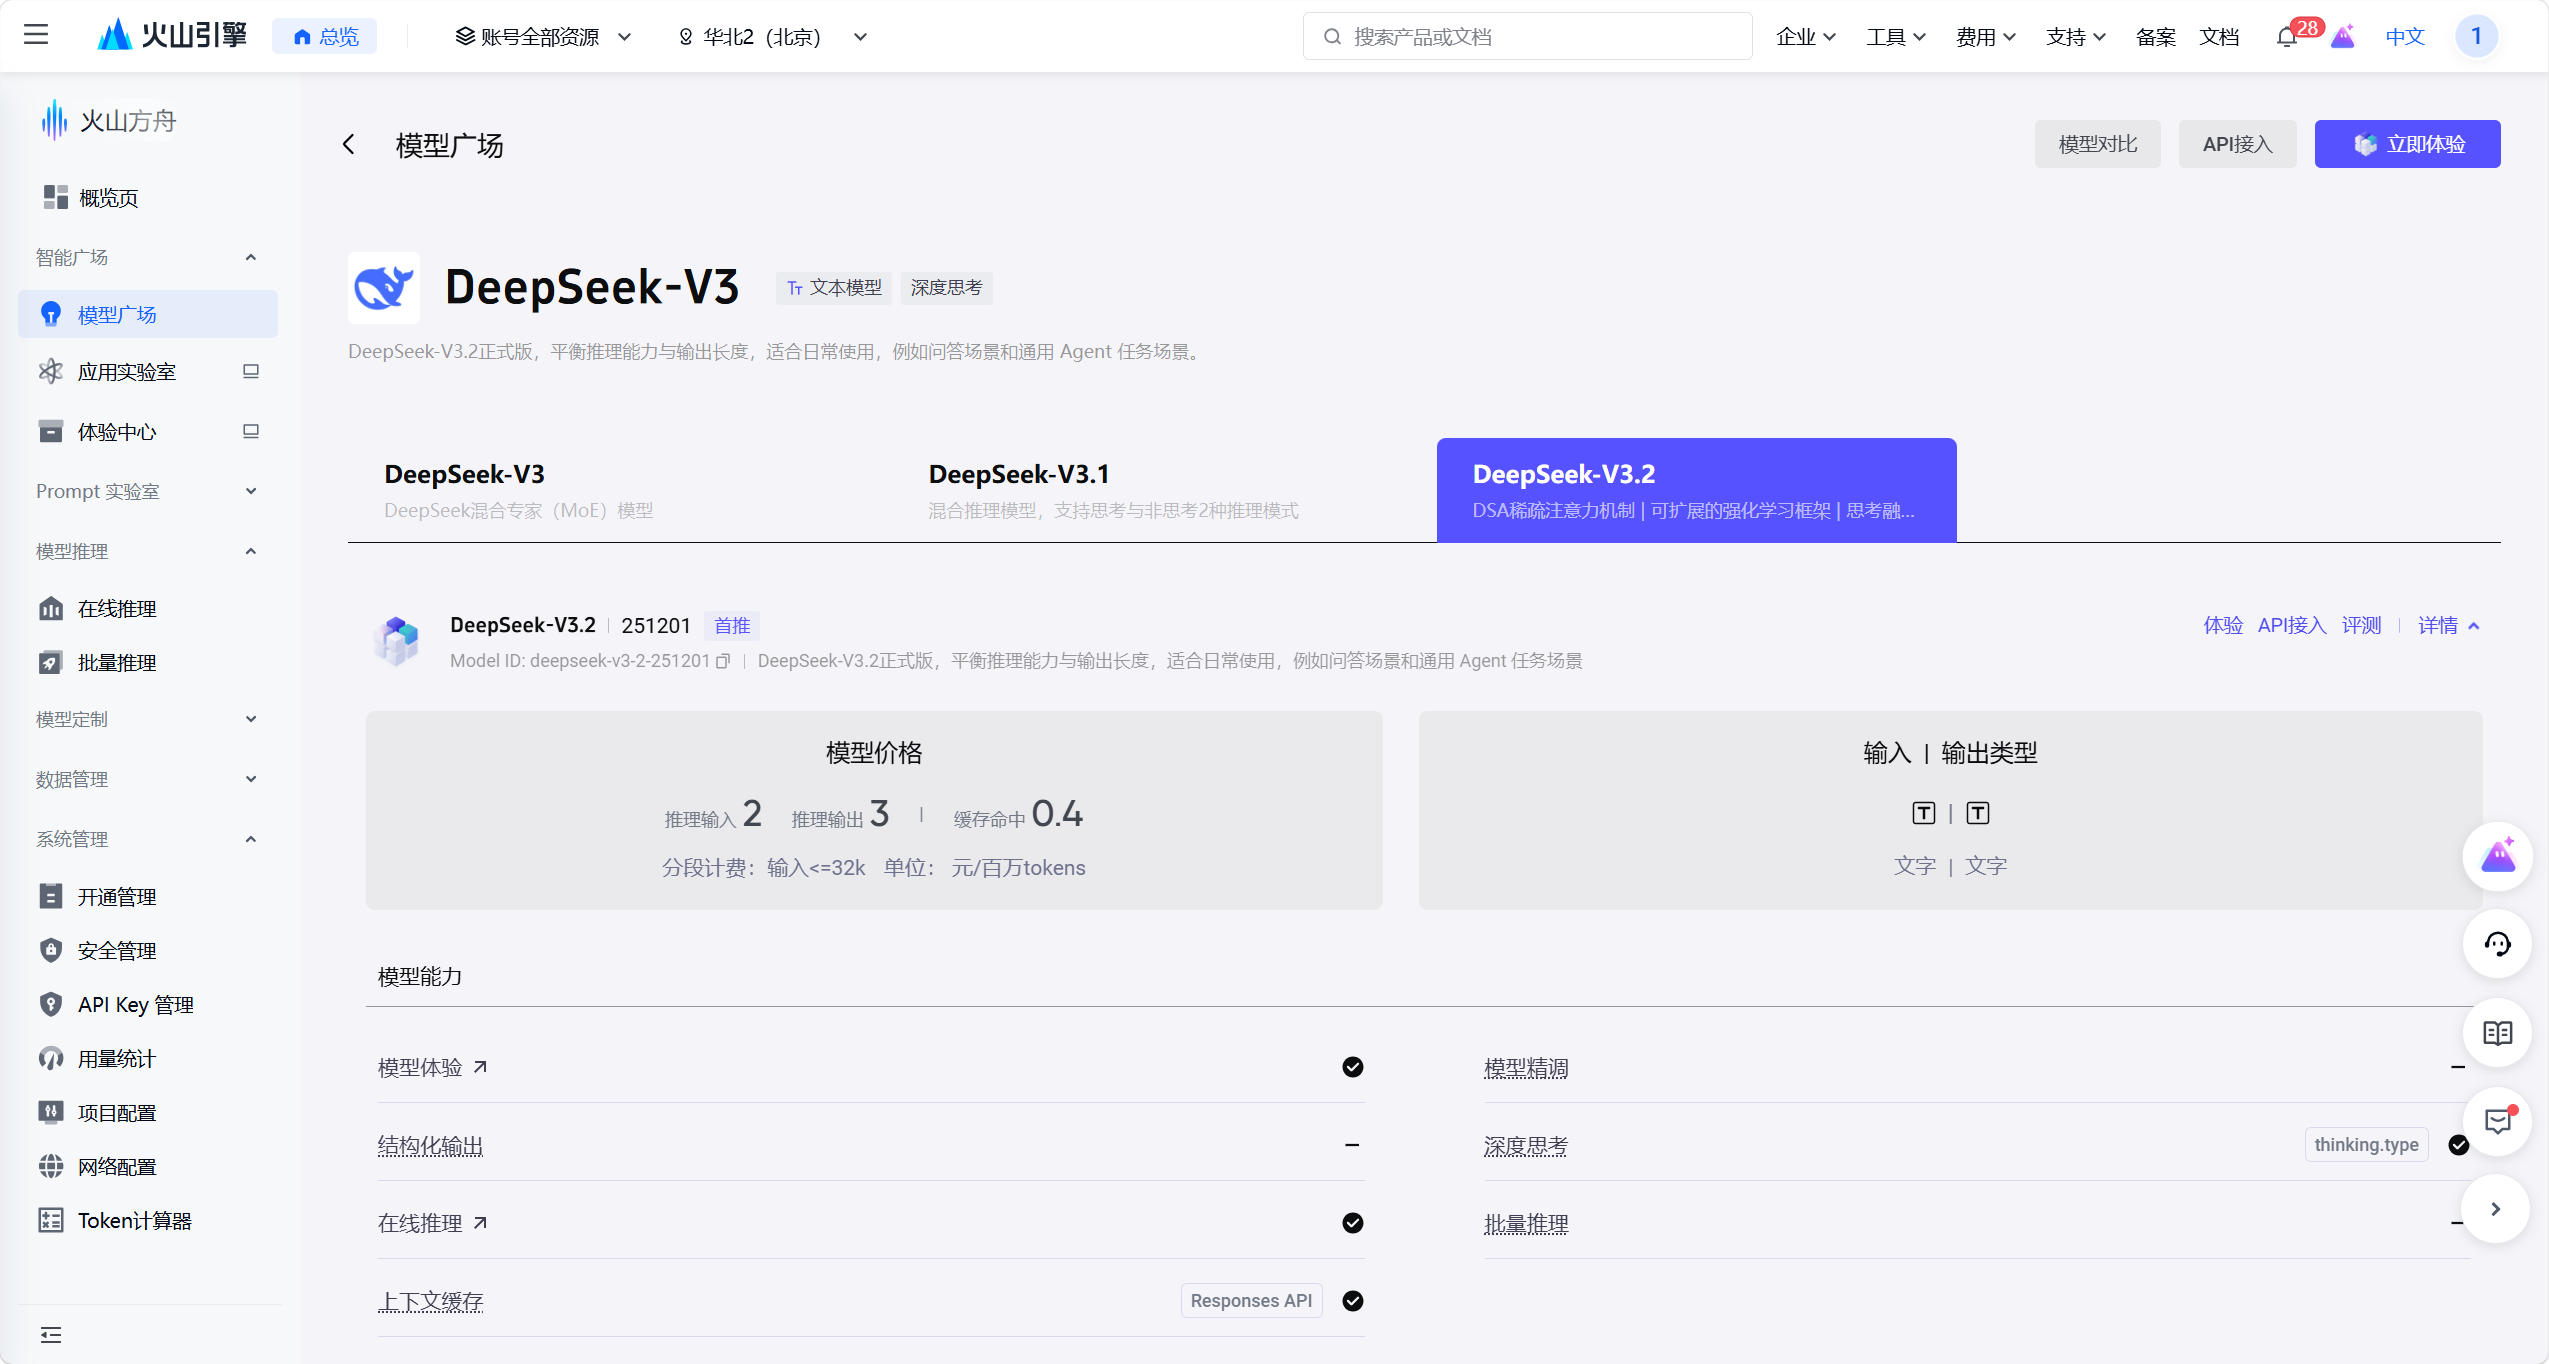Viewport: 2549px width, 1364px height.
Task: Open 概览页 in sidebar
Action: pos(149,198)
